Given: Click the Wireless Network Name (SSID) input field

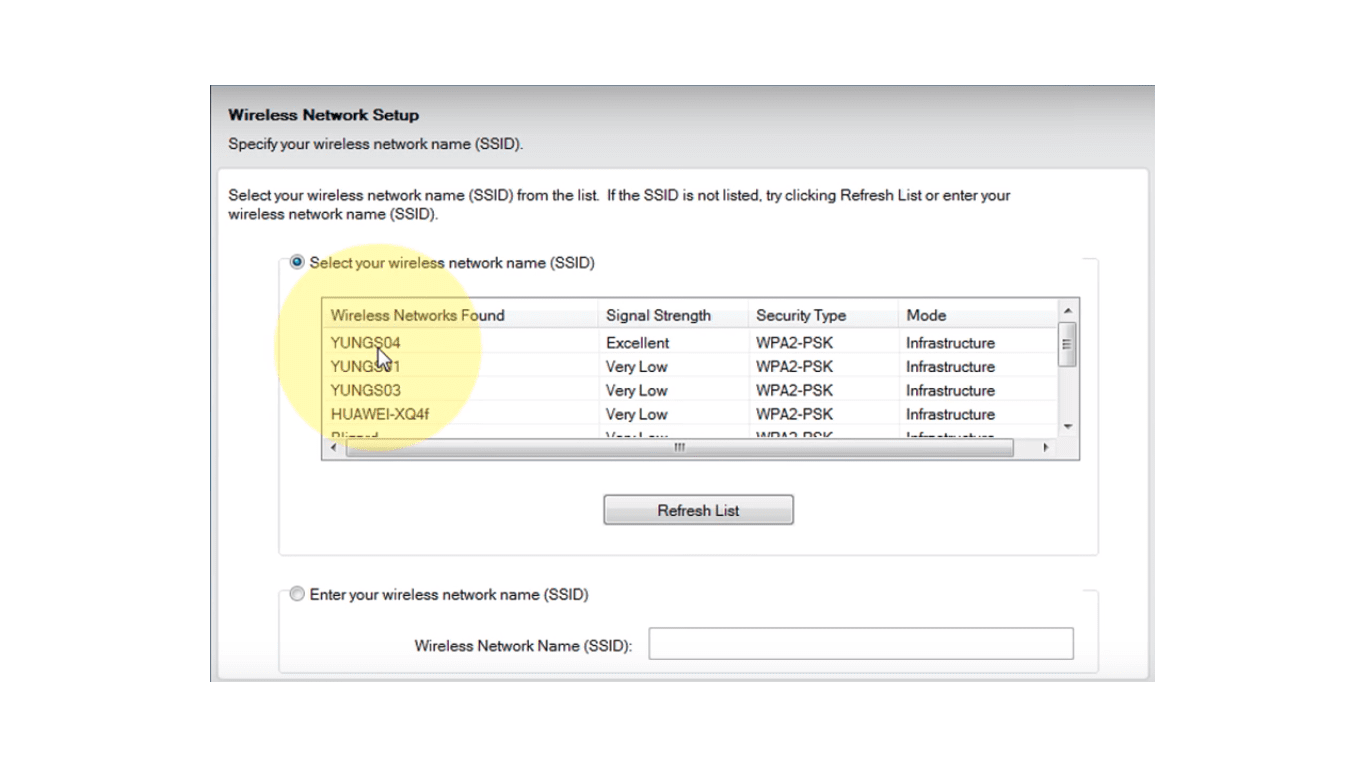Looking at the screenshot, I should [x=860, y=643].
